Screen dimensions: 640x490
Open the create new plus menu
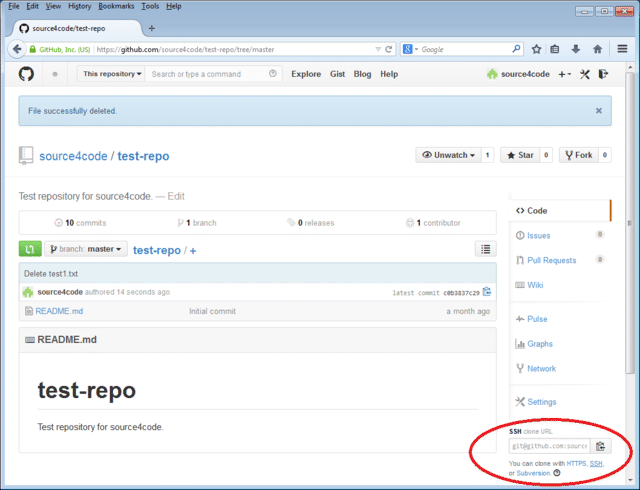pos(564,74)
